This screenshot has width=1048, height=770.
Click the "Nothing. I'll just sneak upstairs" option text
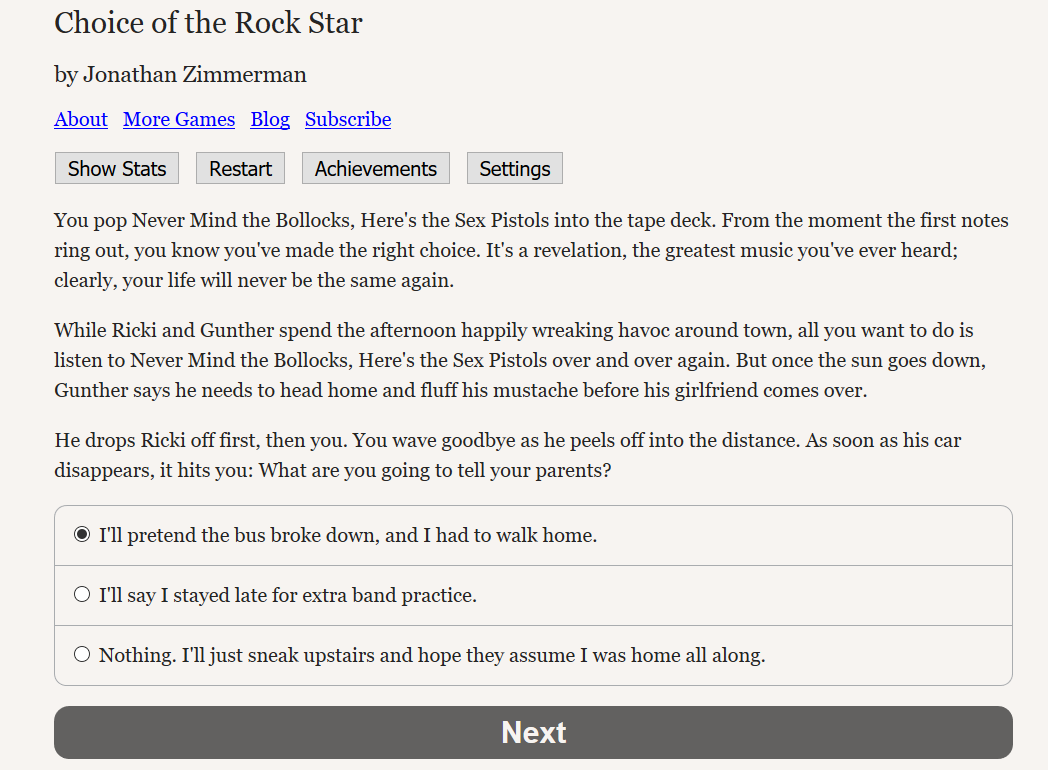pos(432,656)
